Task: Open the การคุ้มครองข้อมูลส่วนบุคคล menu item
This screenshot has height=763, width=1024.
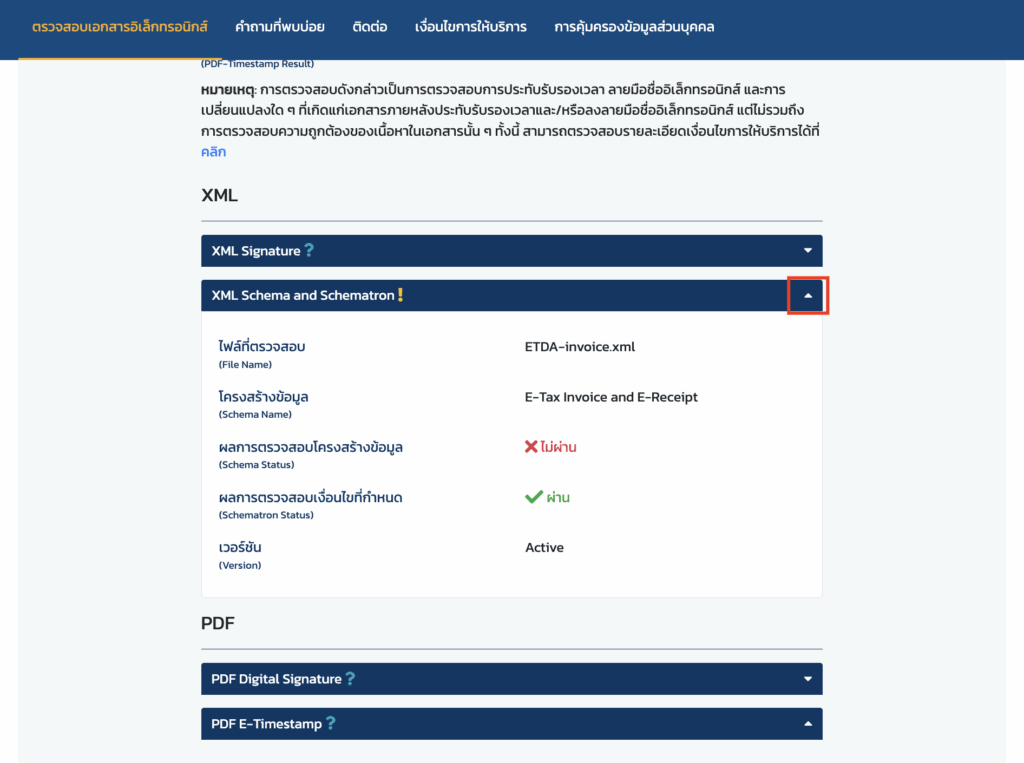Action: [x=635, y=27]
